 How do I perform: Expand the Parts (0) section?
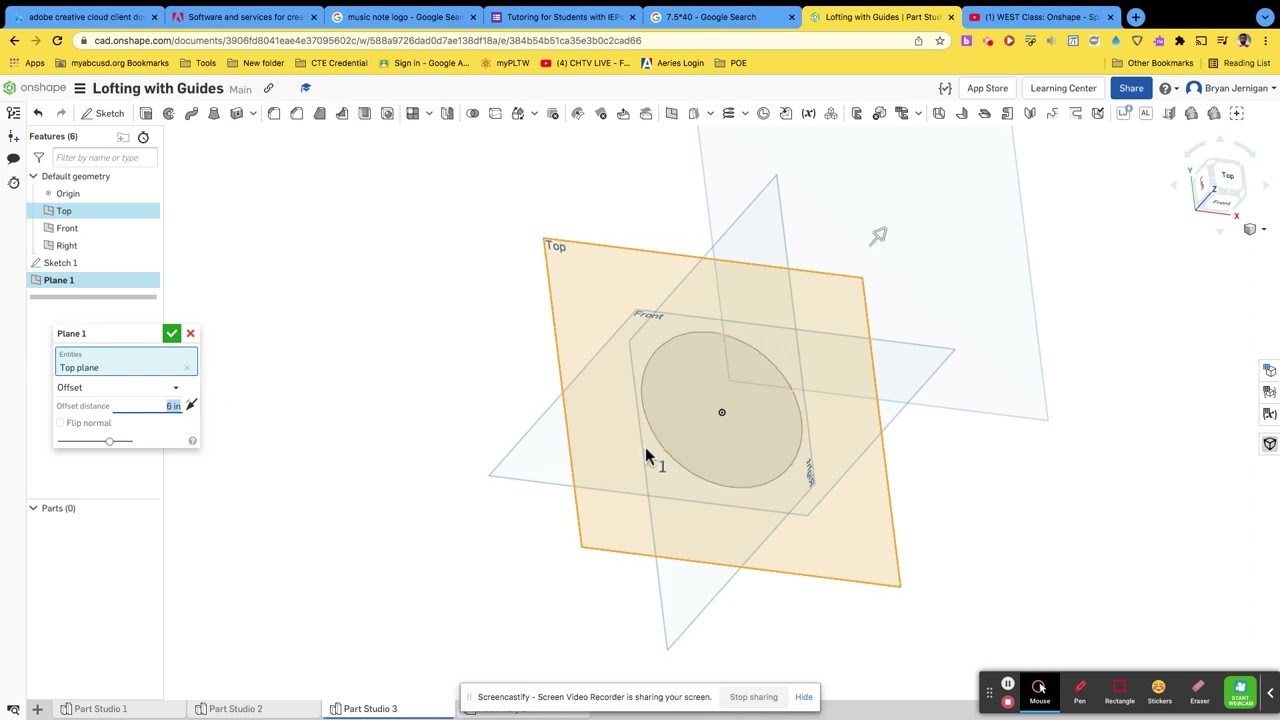[33, 508]
